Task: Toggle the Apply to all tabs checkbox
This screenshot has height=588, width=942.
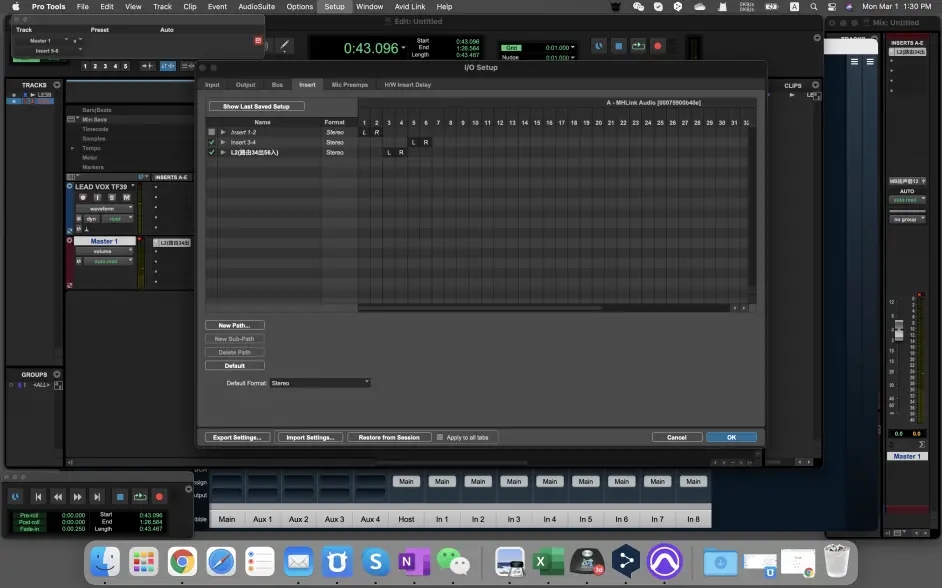Action: (440, 437)
